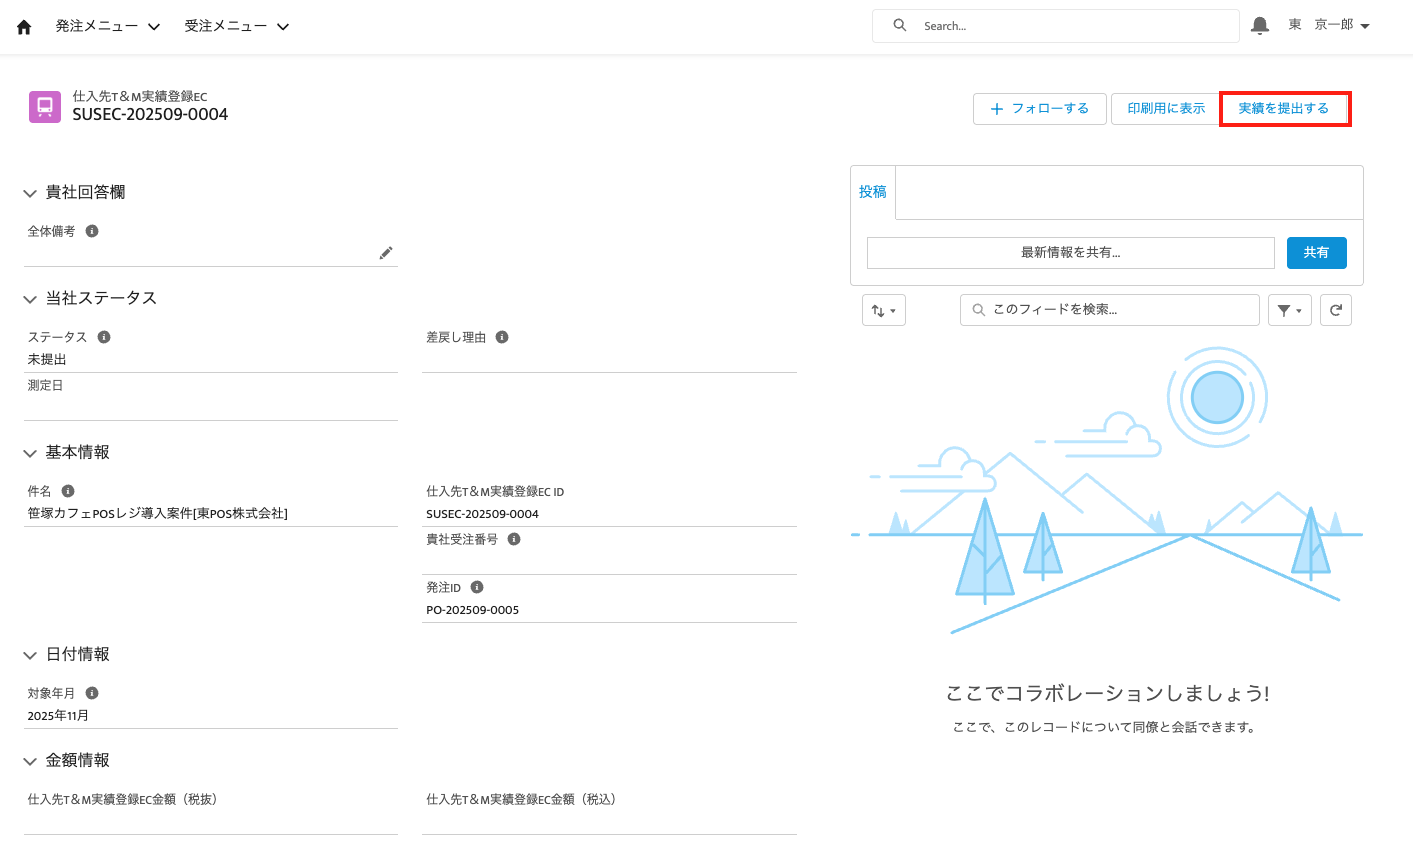Show info tooltip for 件名
Screen dimensions: 1413x848
pos(68,491)
